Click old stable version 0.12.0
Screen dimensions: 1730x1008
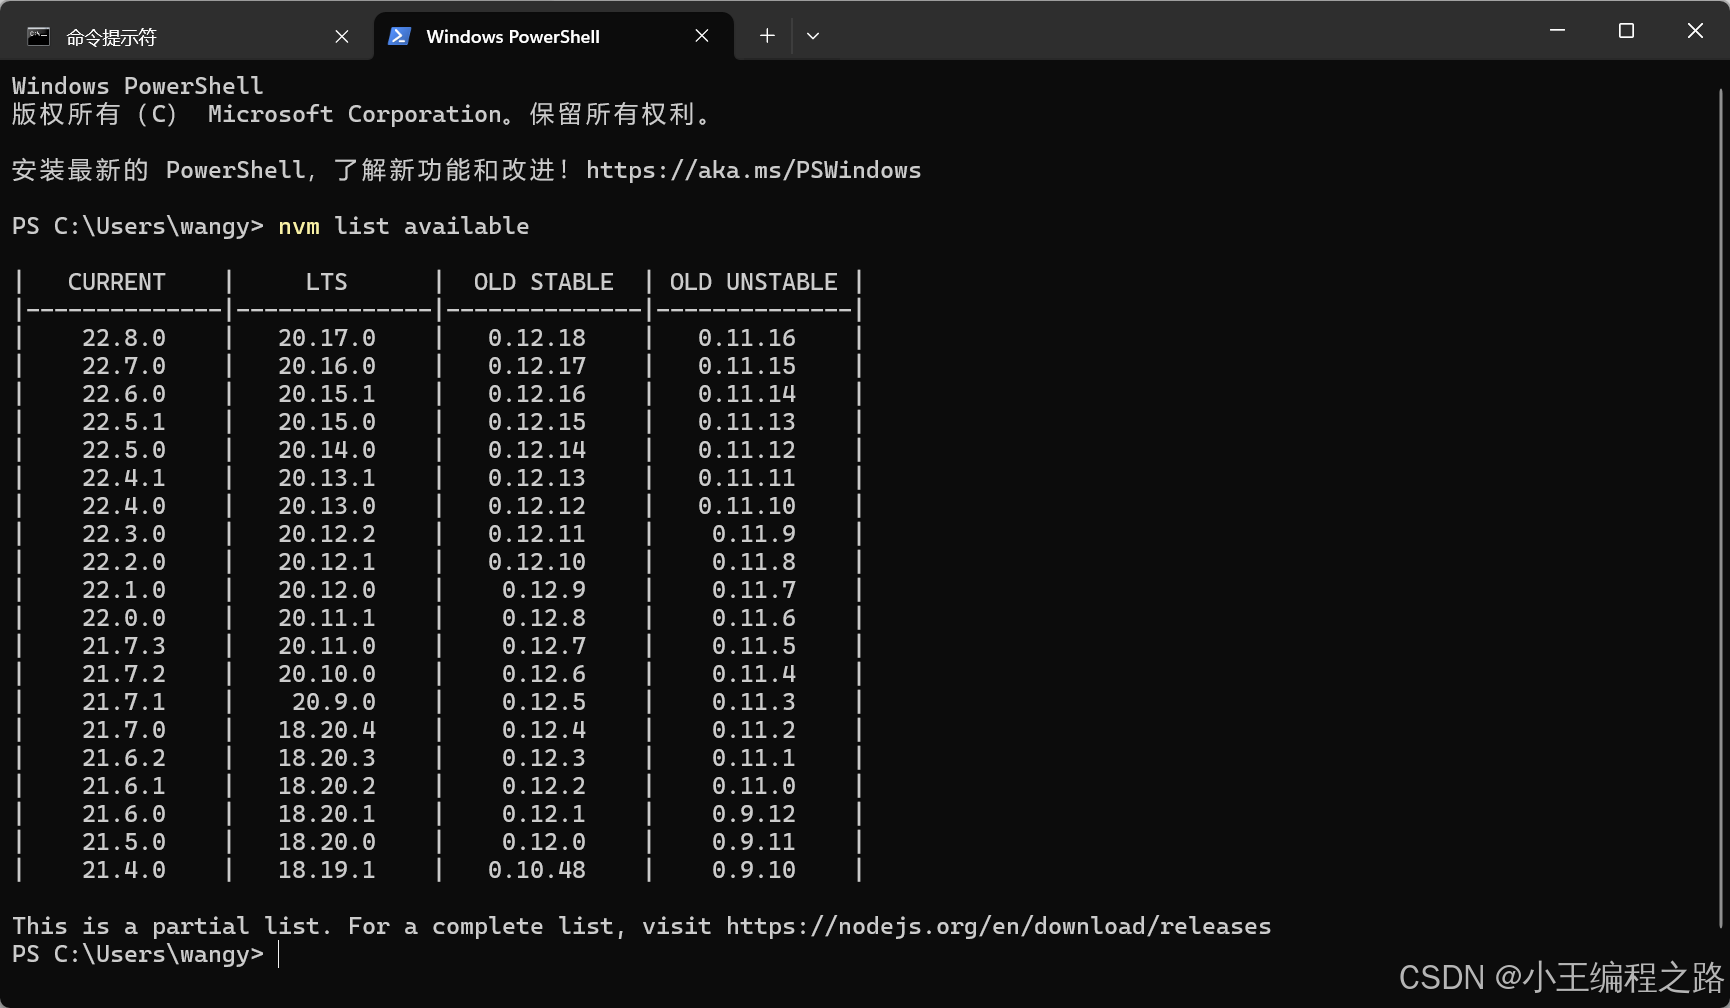(x=544, y=842)
